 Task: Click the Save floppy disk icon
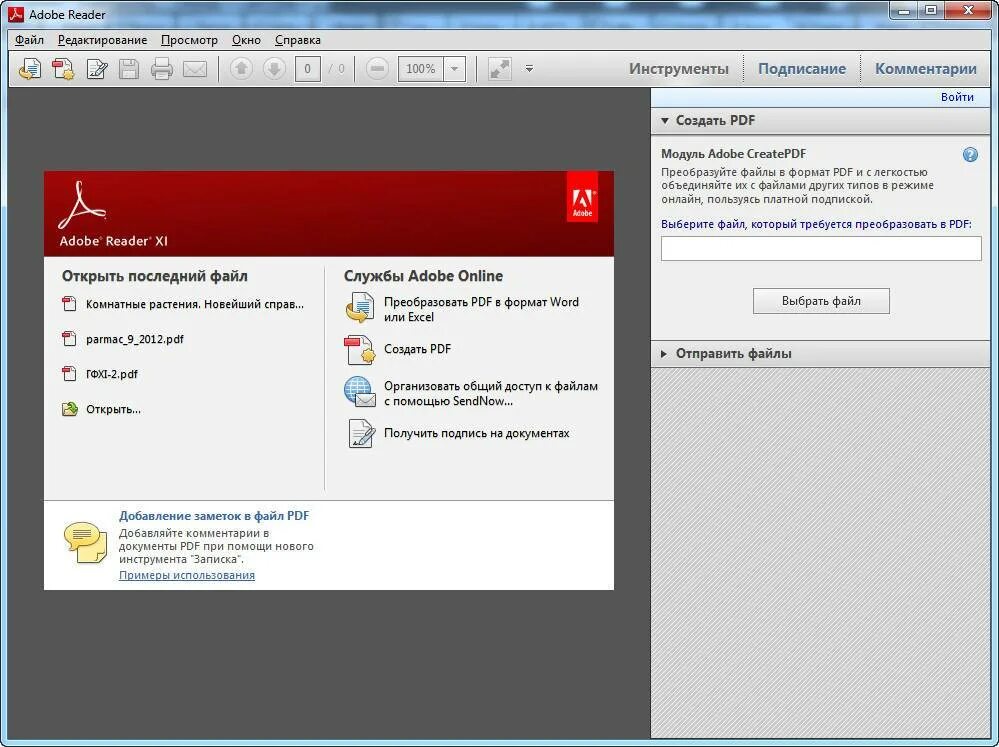[129, 68]
